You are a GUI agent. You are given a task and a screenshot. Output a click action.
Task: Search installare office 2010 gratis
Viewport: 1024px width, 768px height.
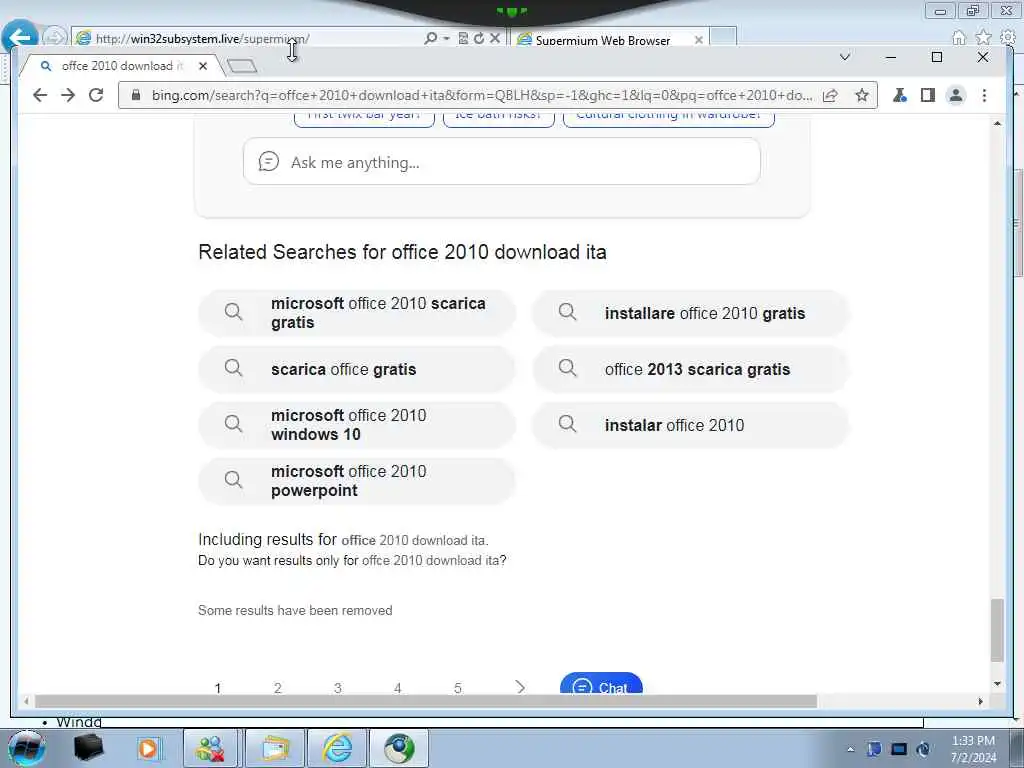[691, 313]
